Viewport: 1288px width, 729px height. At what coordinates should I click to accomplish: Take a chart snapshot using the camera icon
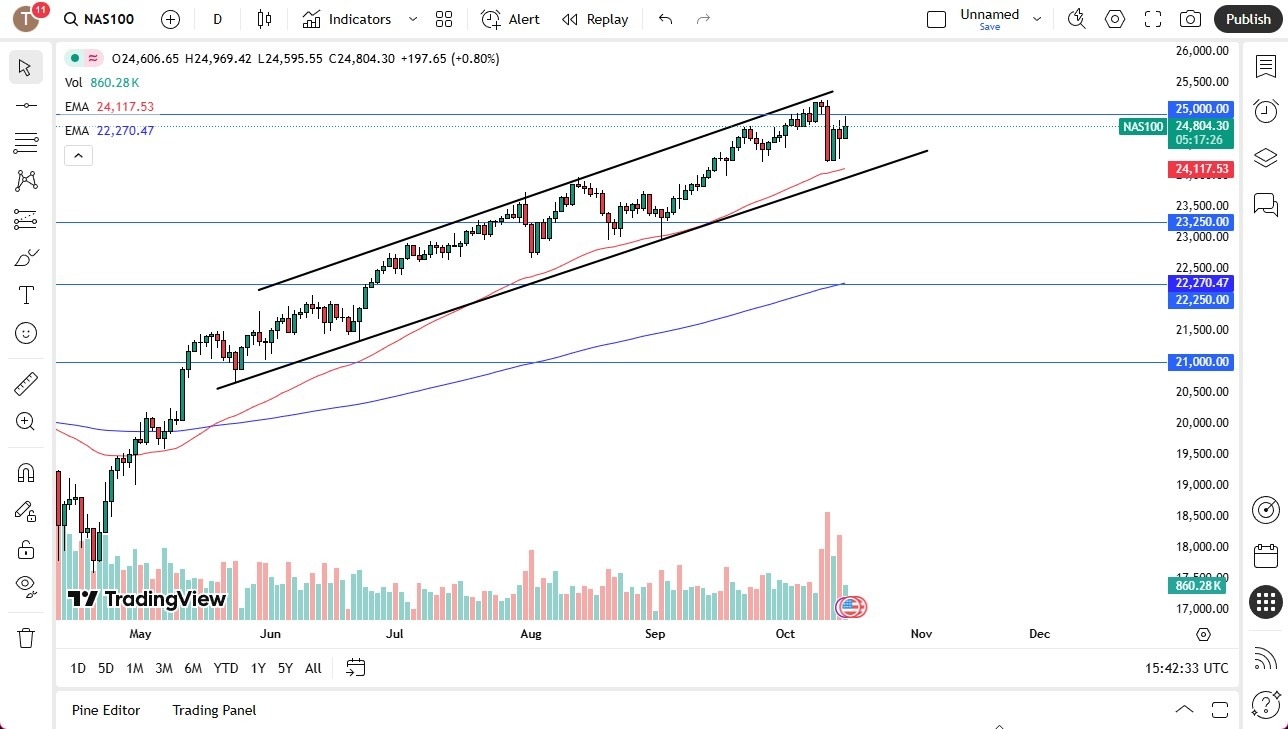[x=1190, y=19]
